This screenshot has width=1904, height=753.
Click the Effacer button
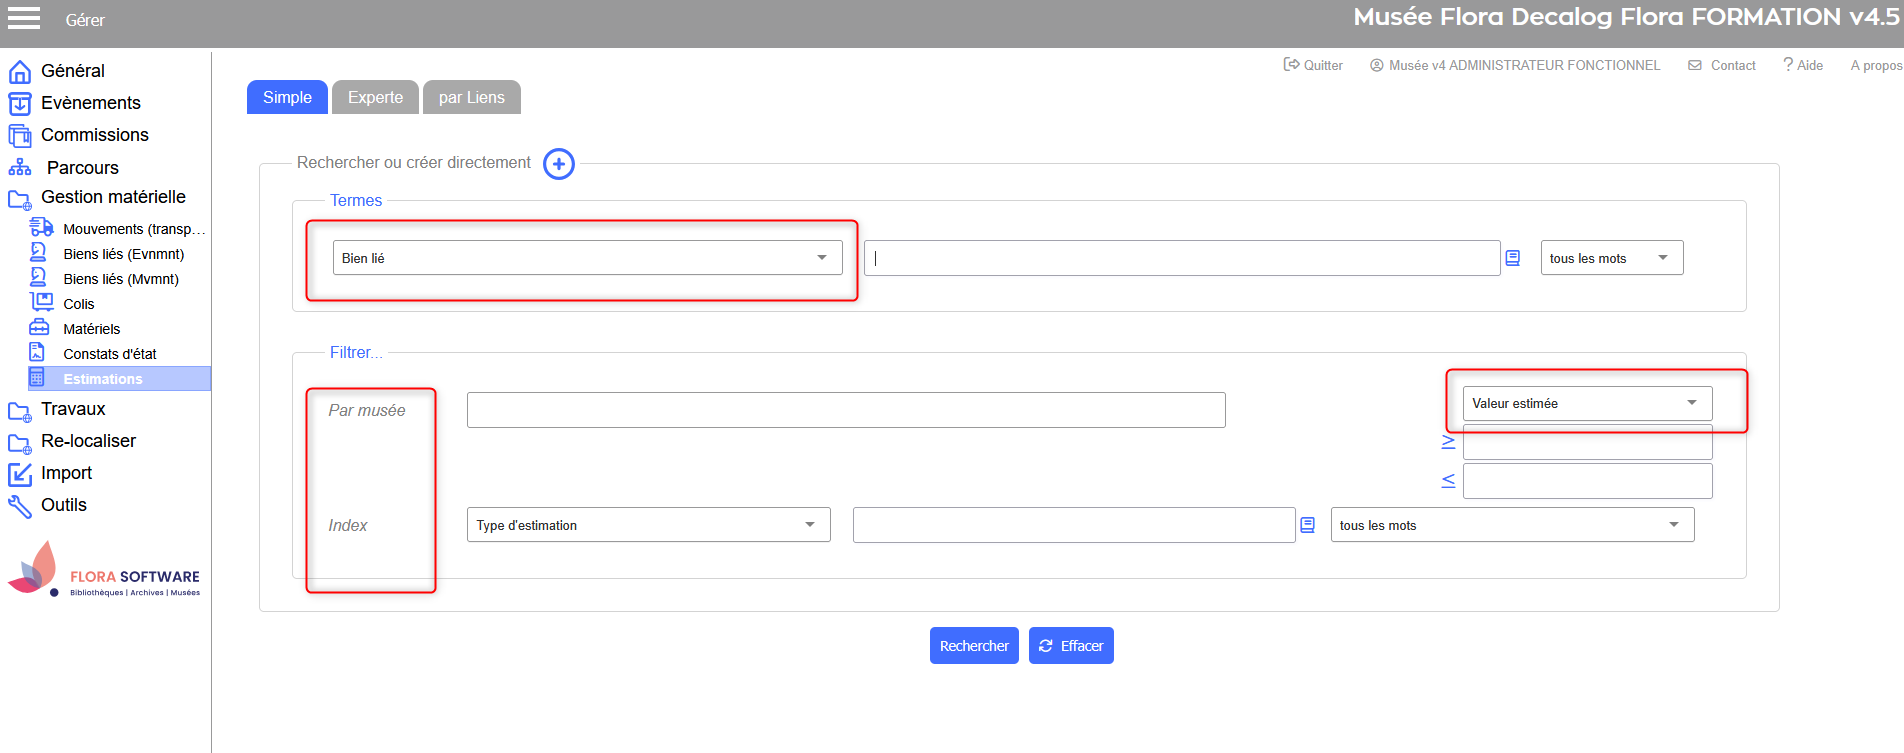[x=1071, y=646]
